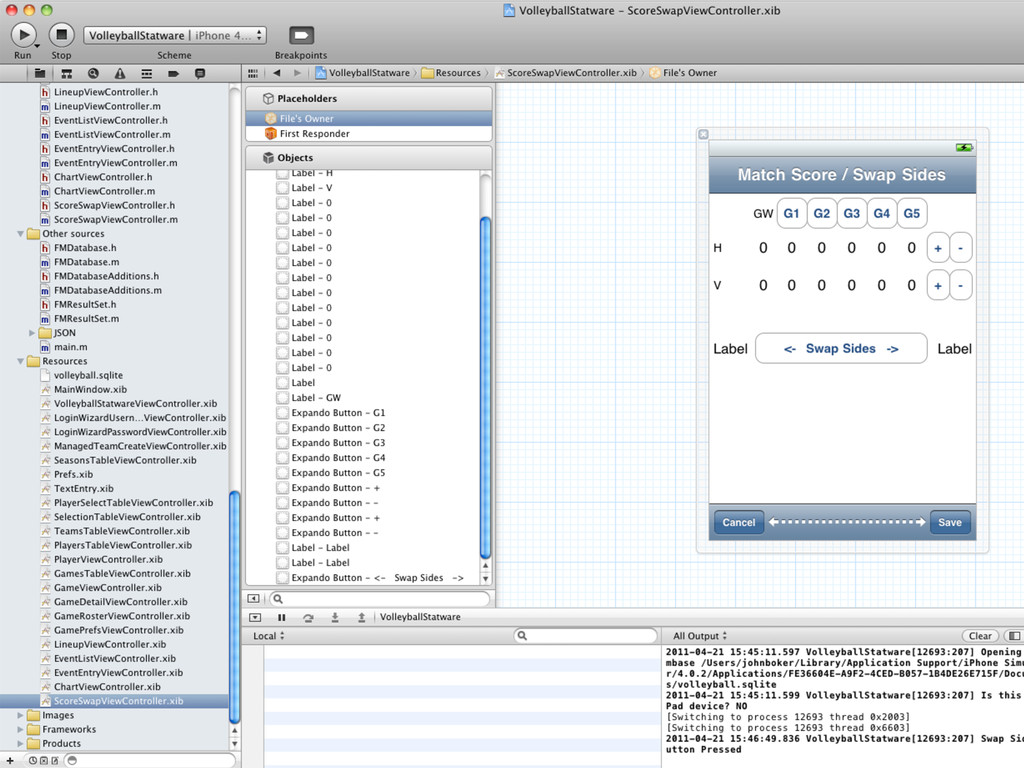The height and width of the screenshot is (768, 1024).
Task: Expand the Images folder
Action: pyautogui.click(x=20, y=715)
